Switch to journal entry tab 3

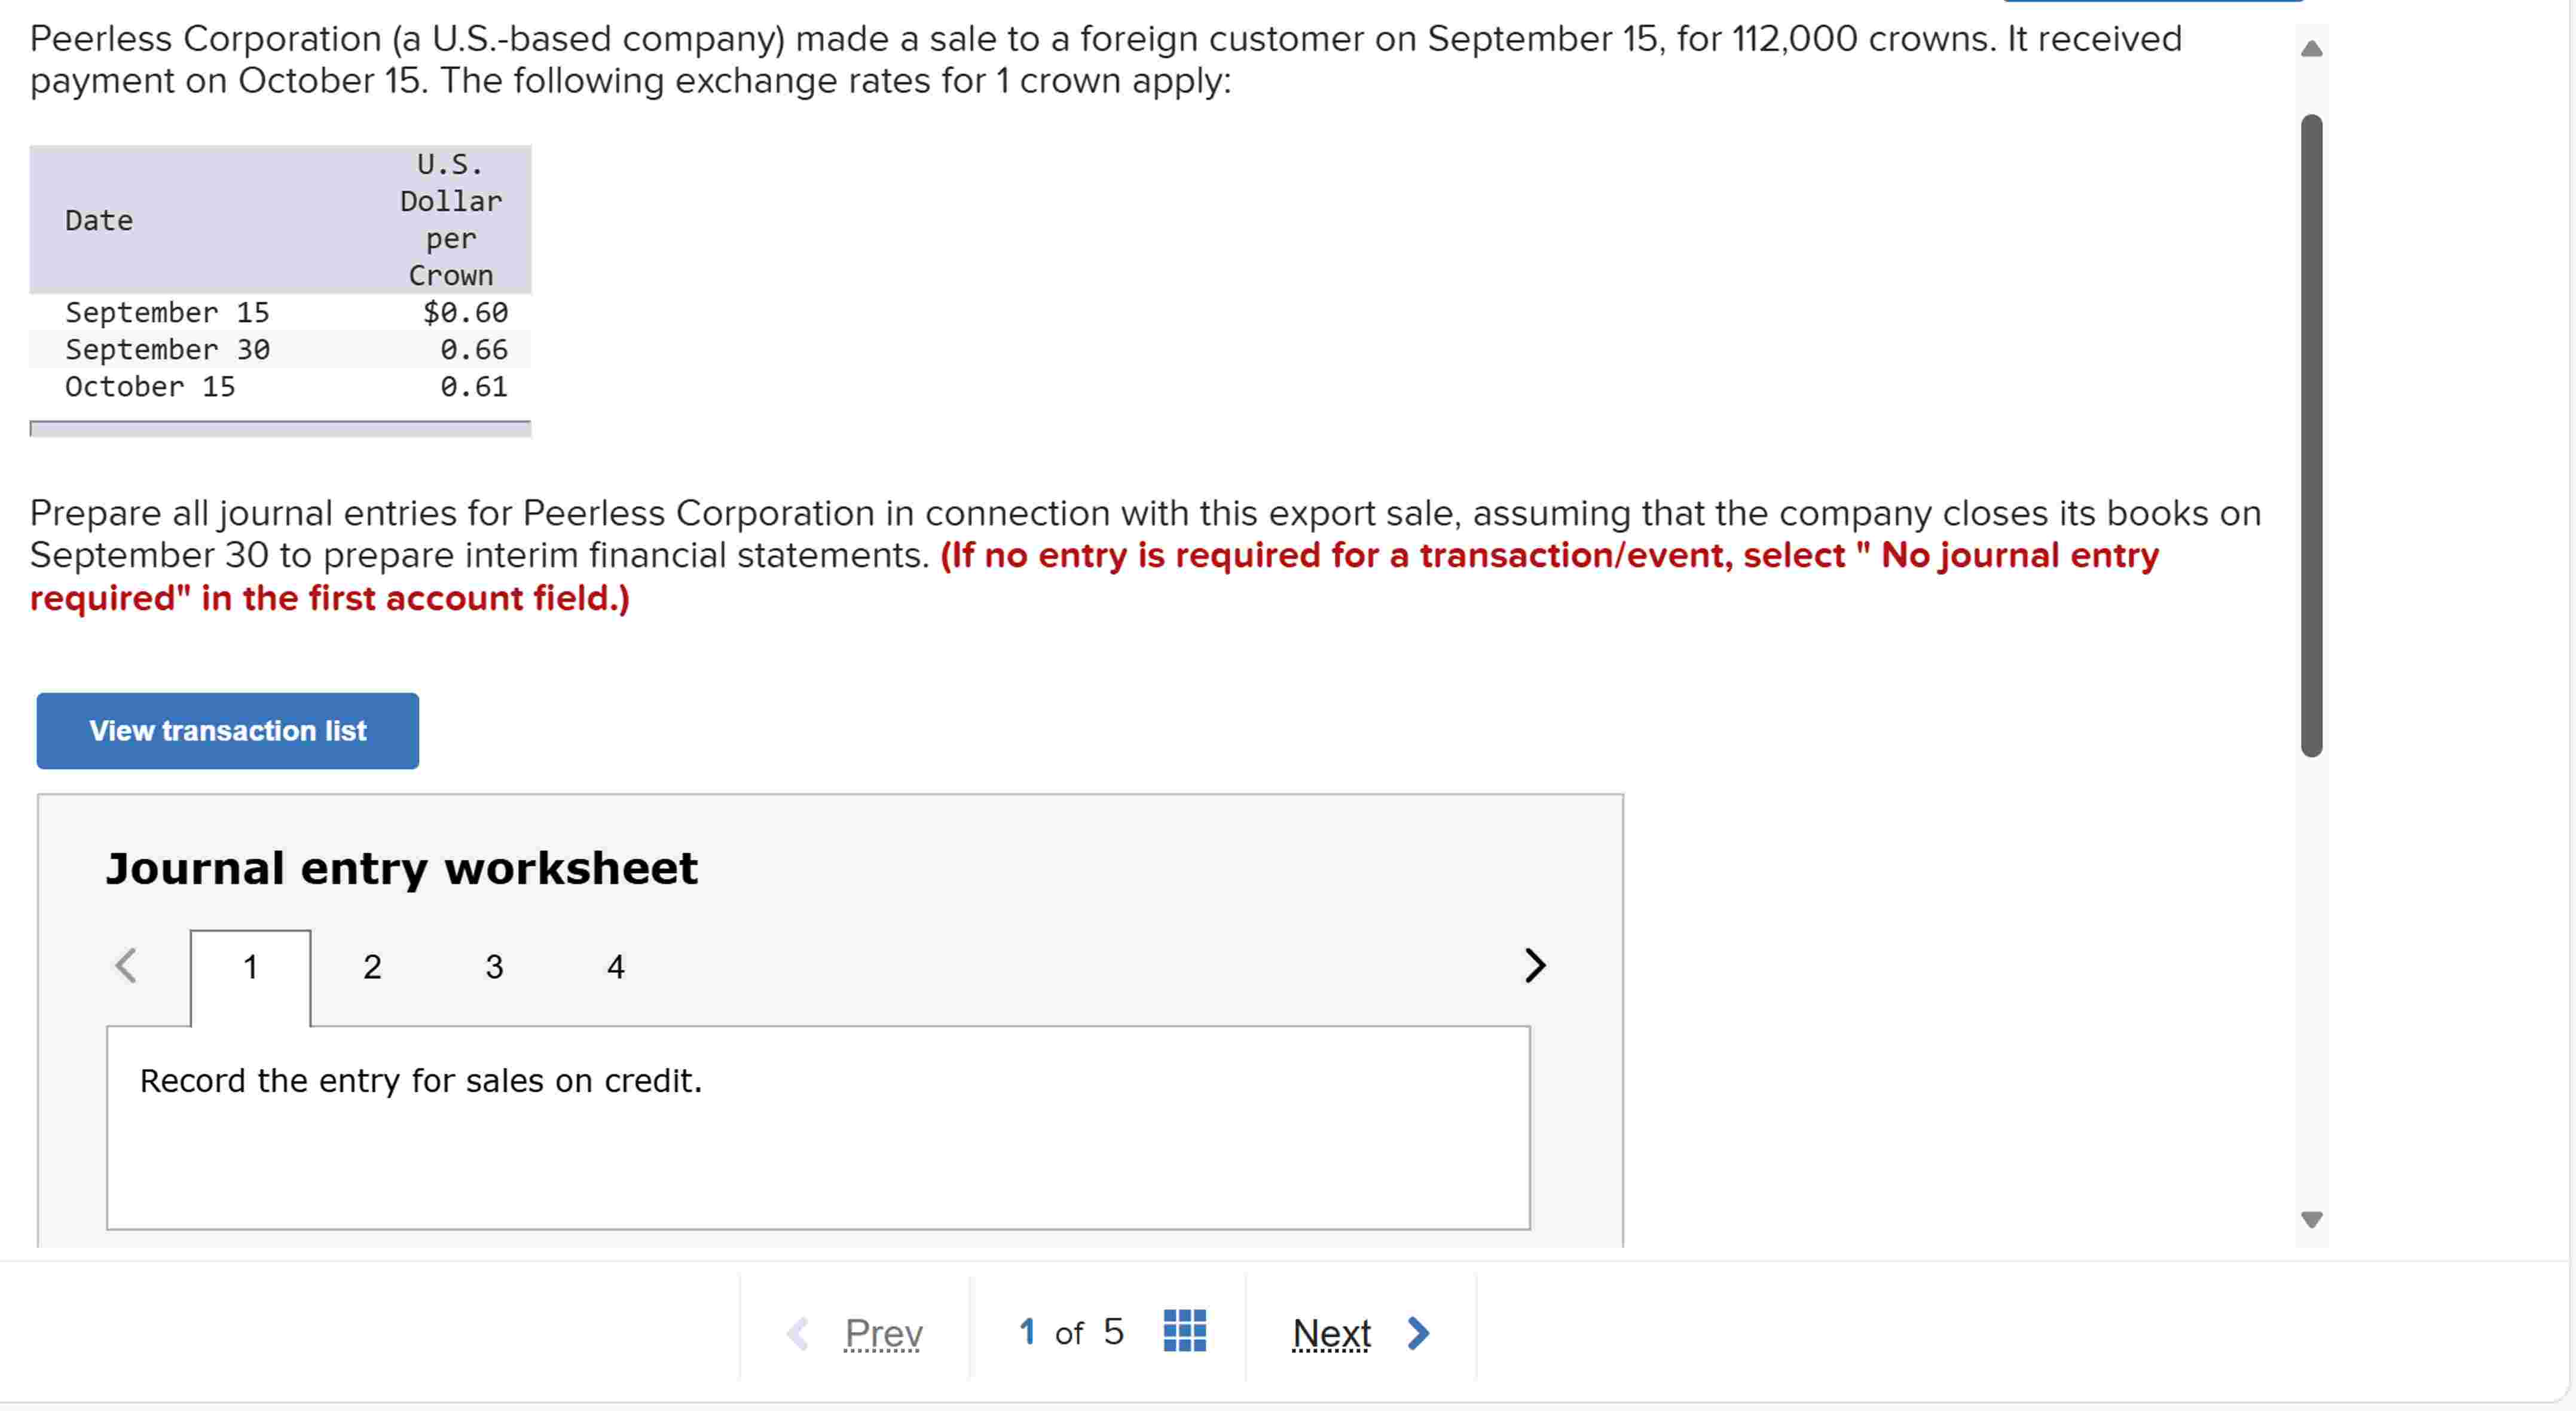coord(494,966)
